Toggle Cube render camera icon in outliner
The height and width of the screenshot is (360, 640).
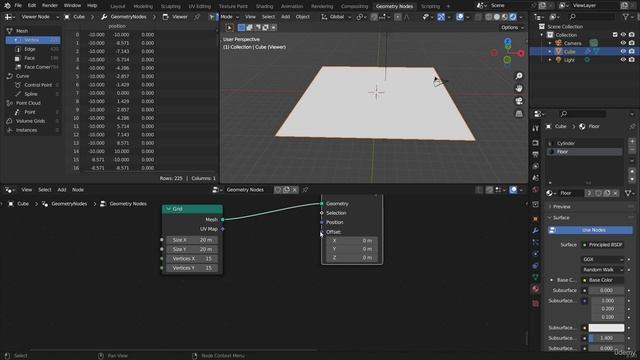pos(632,51)
